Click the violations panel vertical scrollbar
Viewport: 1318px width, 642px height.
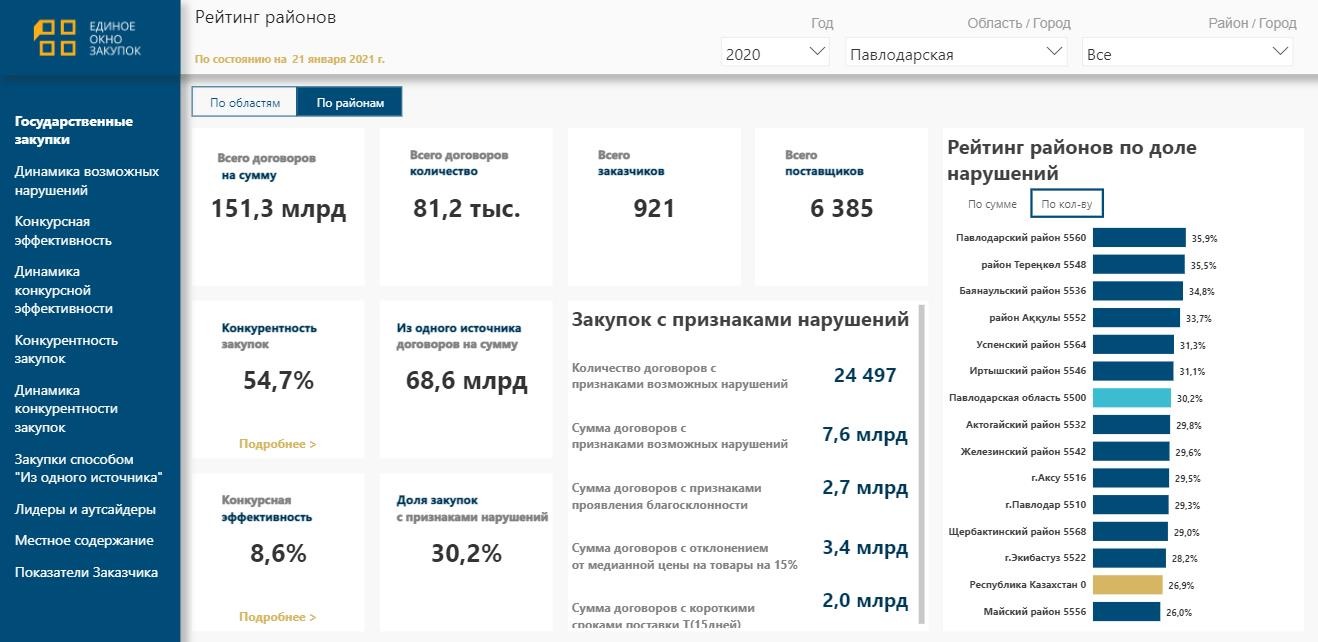click(x=922, y=460)
